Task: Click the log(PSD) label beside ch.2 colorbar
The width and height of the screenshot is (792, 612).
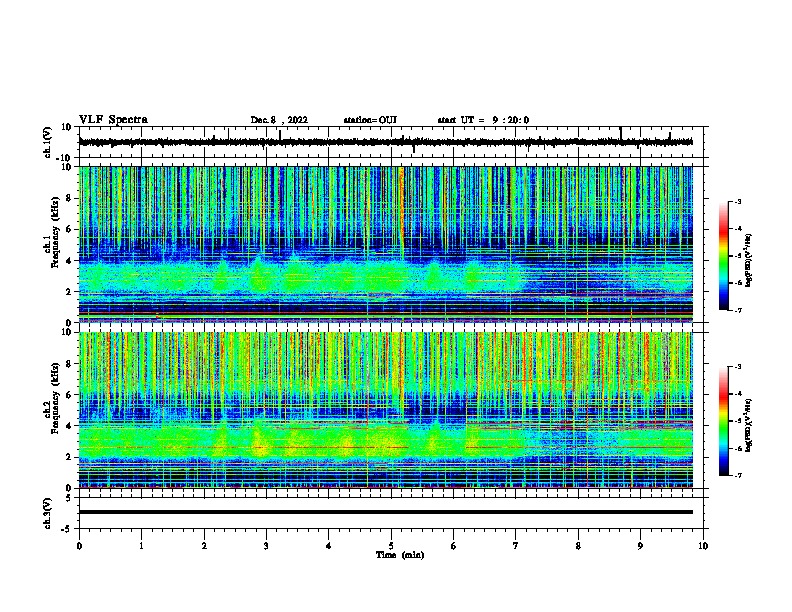Action: 749,425
